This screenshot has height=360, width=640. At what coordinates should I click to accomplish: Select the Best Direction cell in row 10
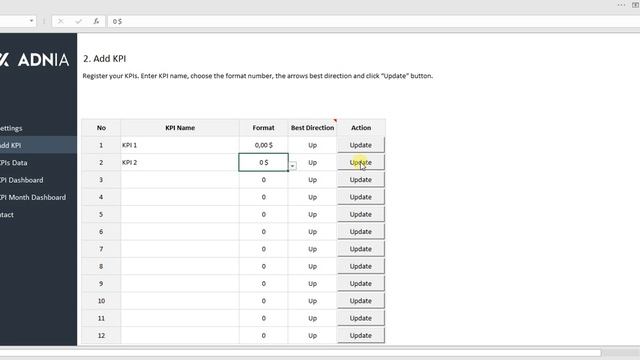(313, 301)
